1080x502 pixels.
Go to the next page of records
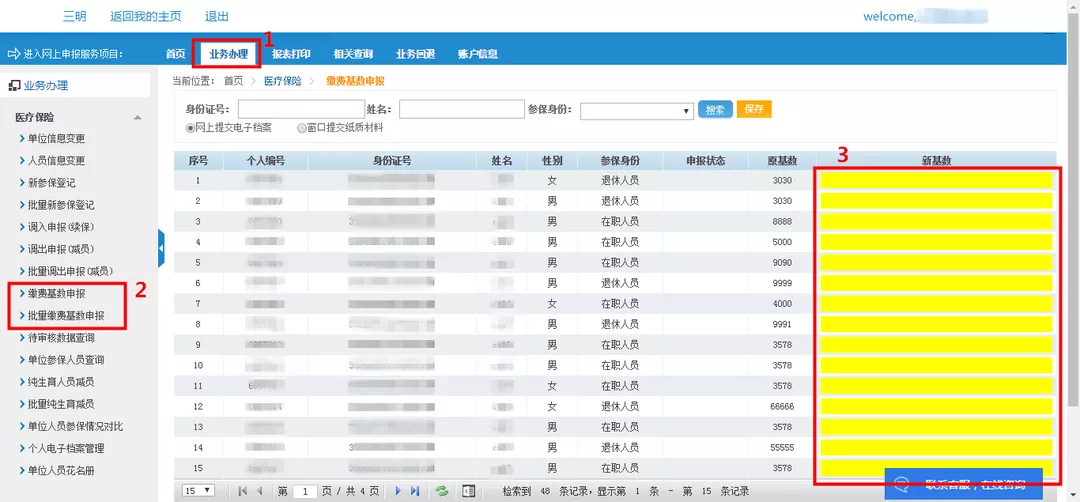point(398,491)
